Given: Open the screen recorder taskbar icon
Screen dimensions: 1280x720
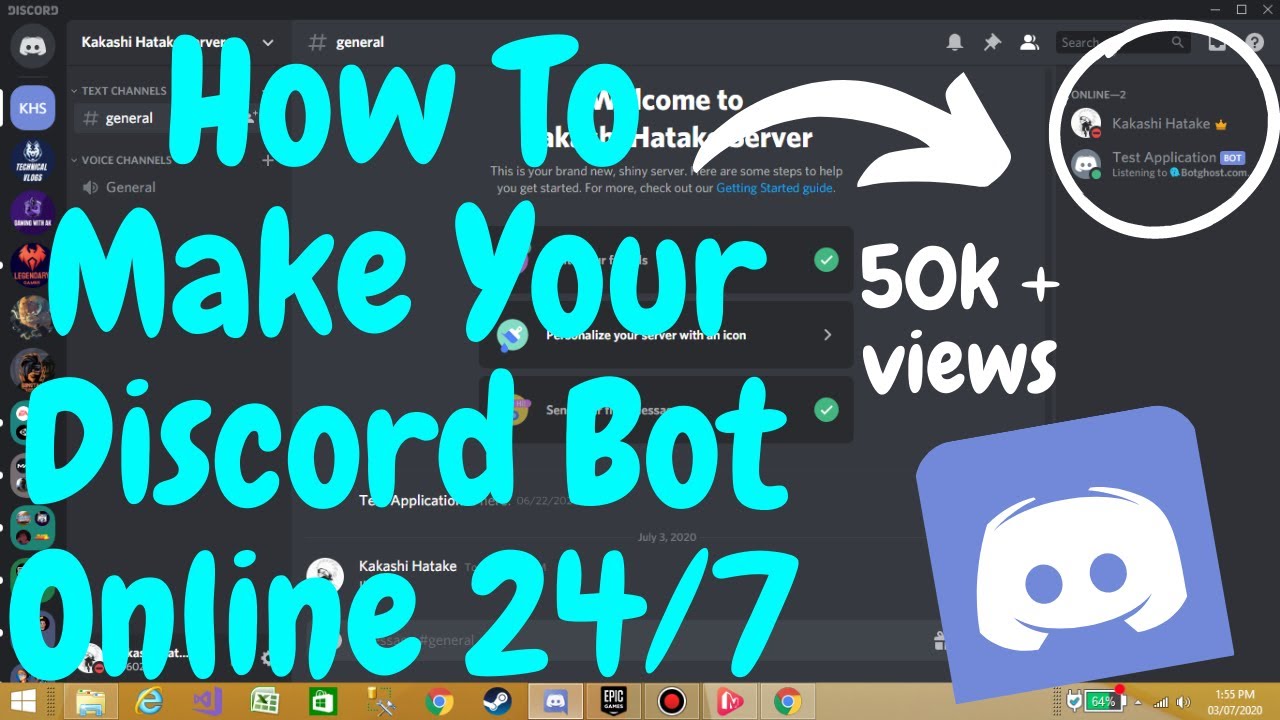Looking at the screenshot, I should pyautogui.click(x=671, y=701).
